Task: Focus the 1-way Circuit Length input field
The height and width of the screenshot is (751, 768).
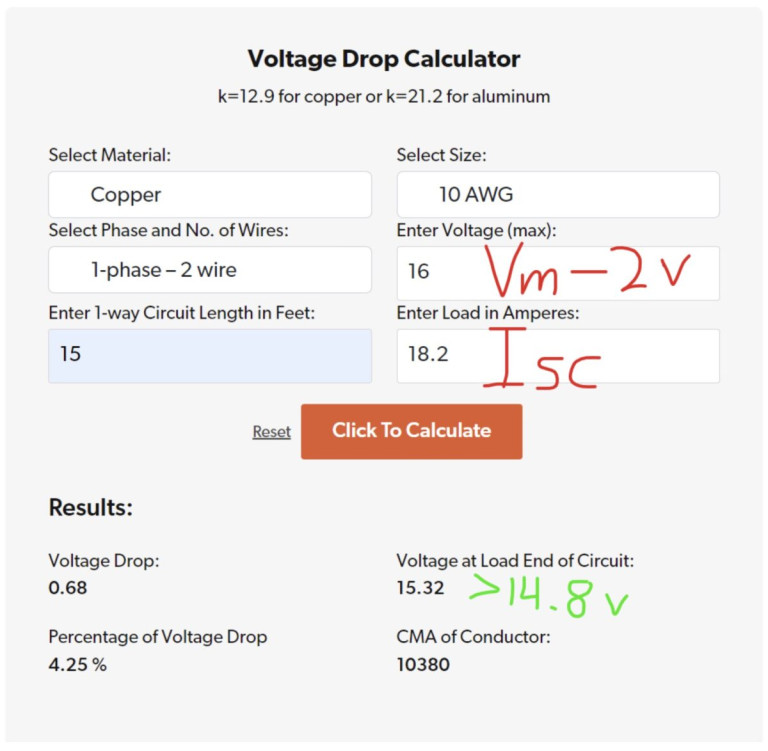Action: tap(209, 355)
